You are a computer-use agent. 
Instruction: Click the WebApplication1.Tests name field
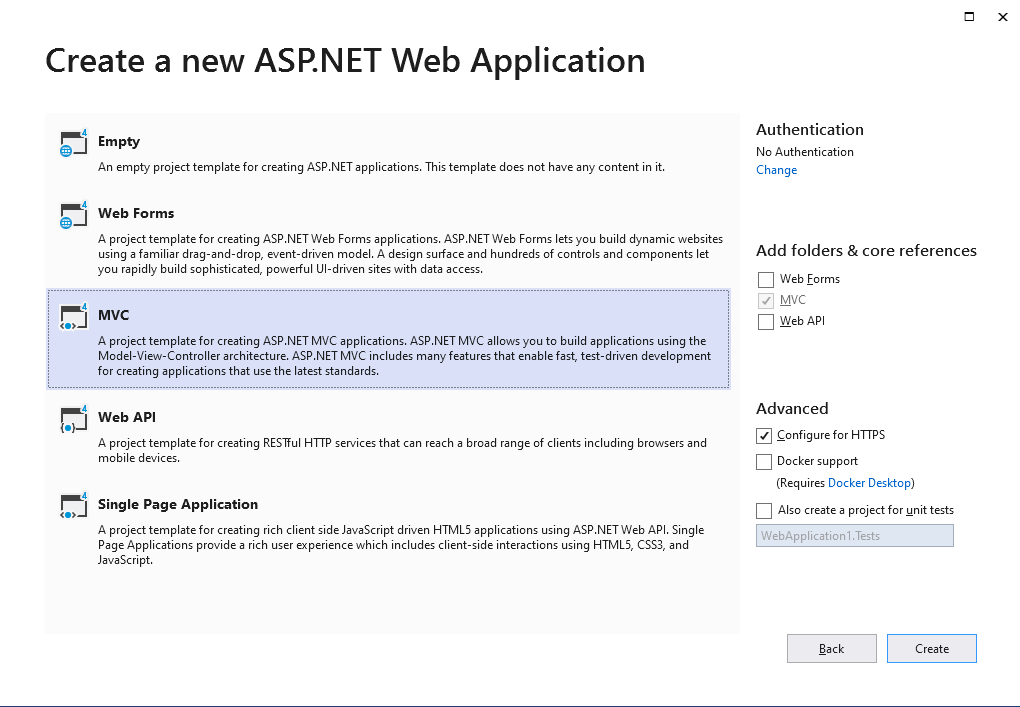[x=854, y=535]
